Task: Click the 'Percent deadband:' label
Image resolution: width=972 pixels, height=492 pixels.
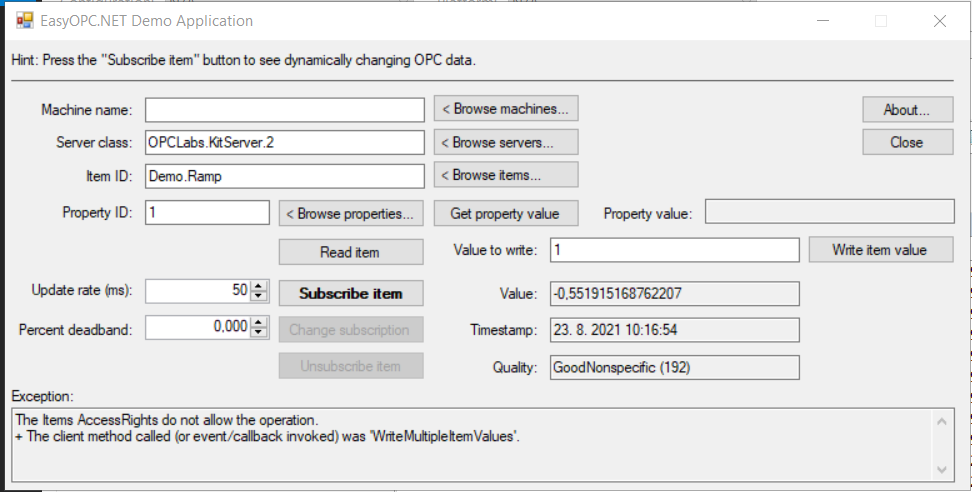Action: point(76,330)
